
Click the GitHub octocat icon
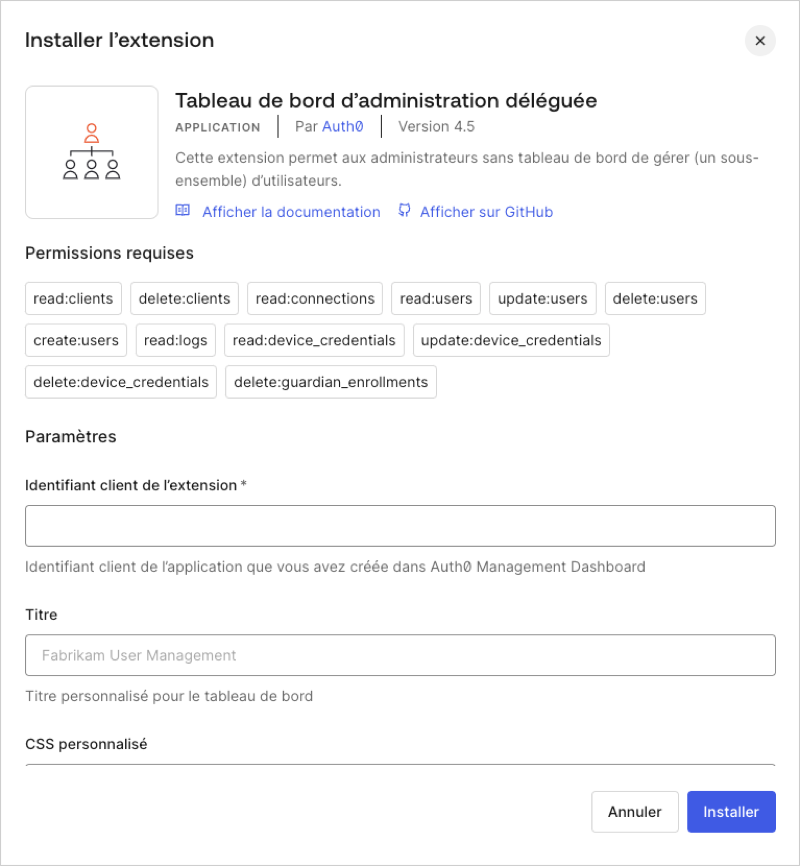pos(404,211)
